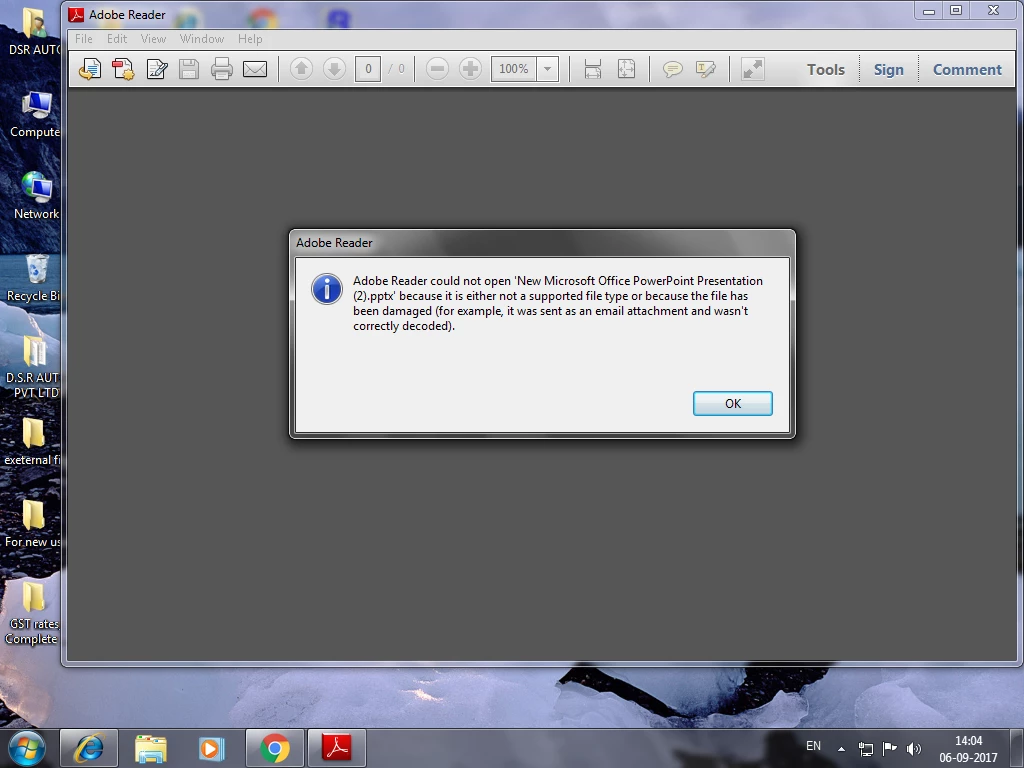
Task: Select the Computer desktop icon
Action: pyautogui.click(x=35, y=116)
